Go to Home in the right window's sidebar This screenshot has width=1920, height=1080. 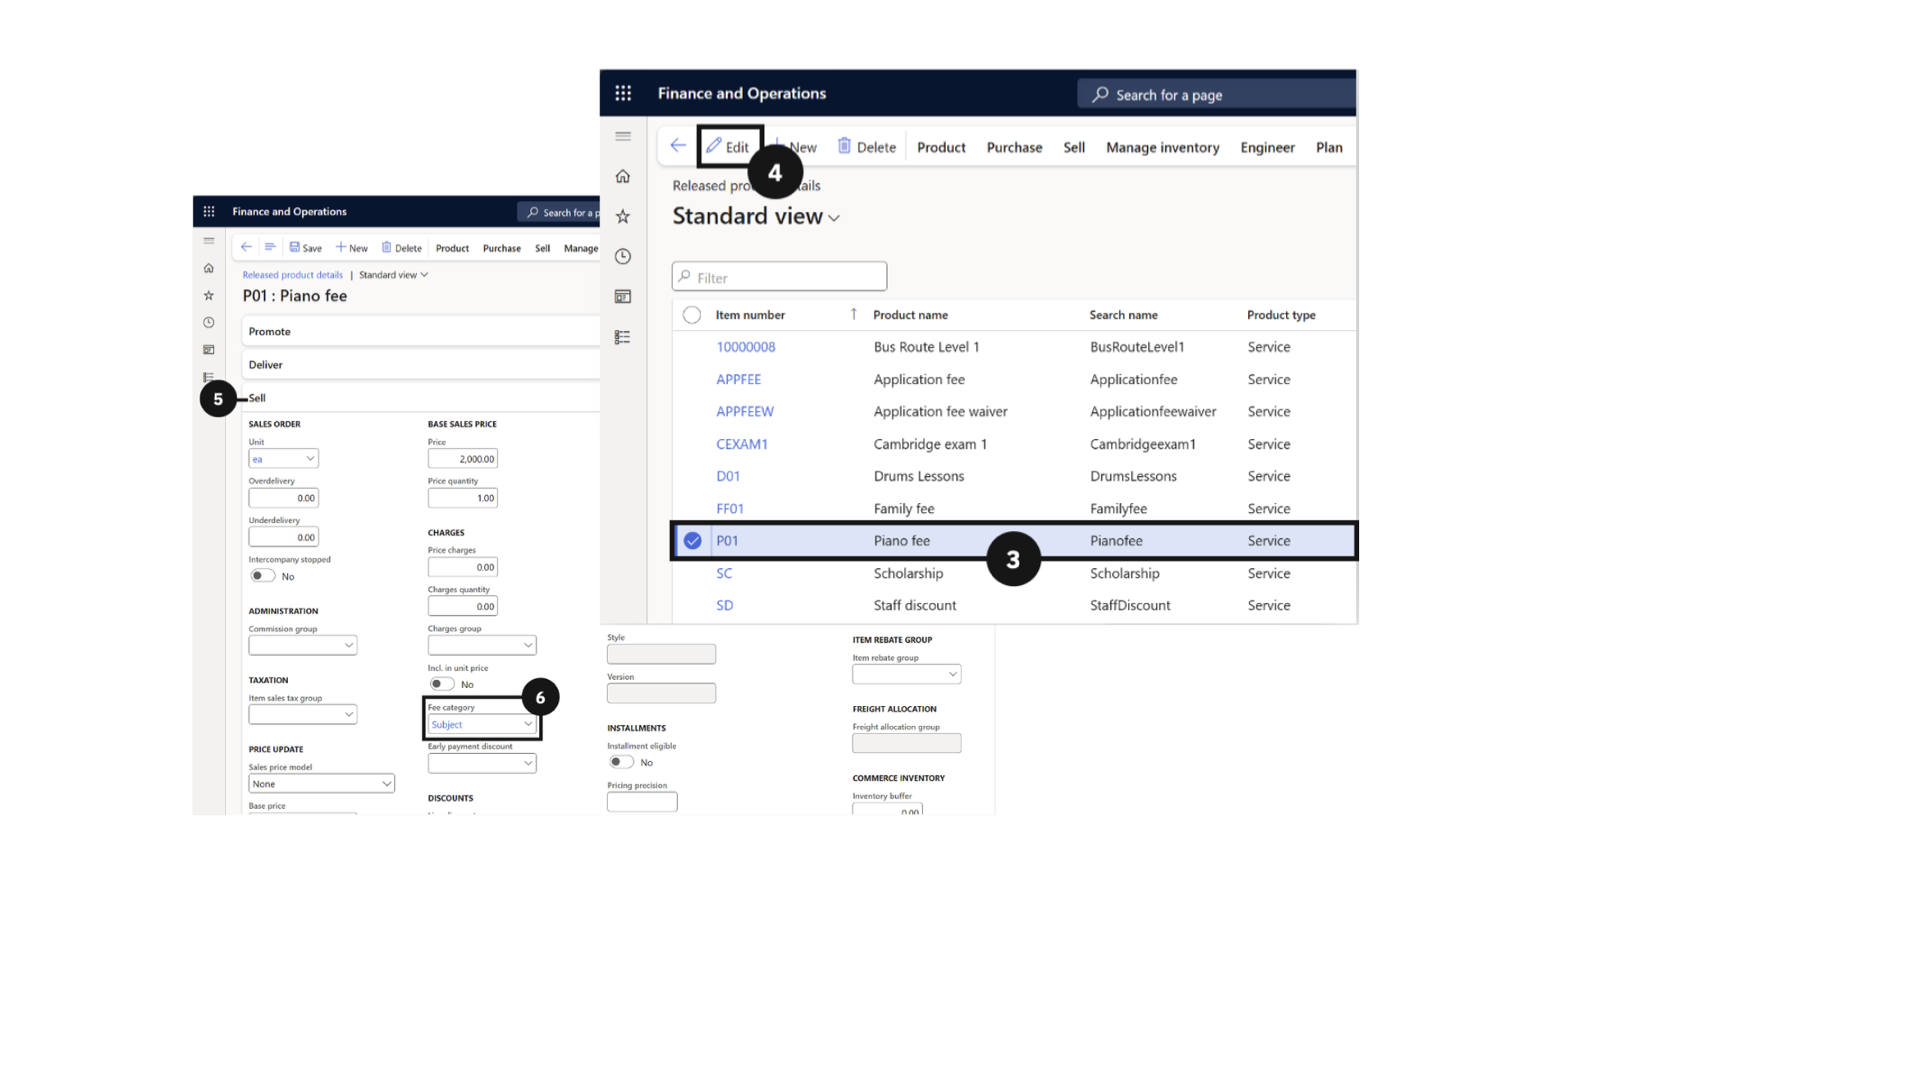(x=623, y=176)
